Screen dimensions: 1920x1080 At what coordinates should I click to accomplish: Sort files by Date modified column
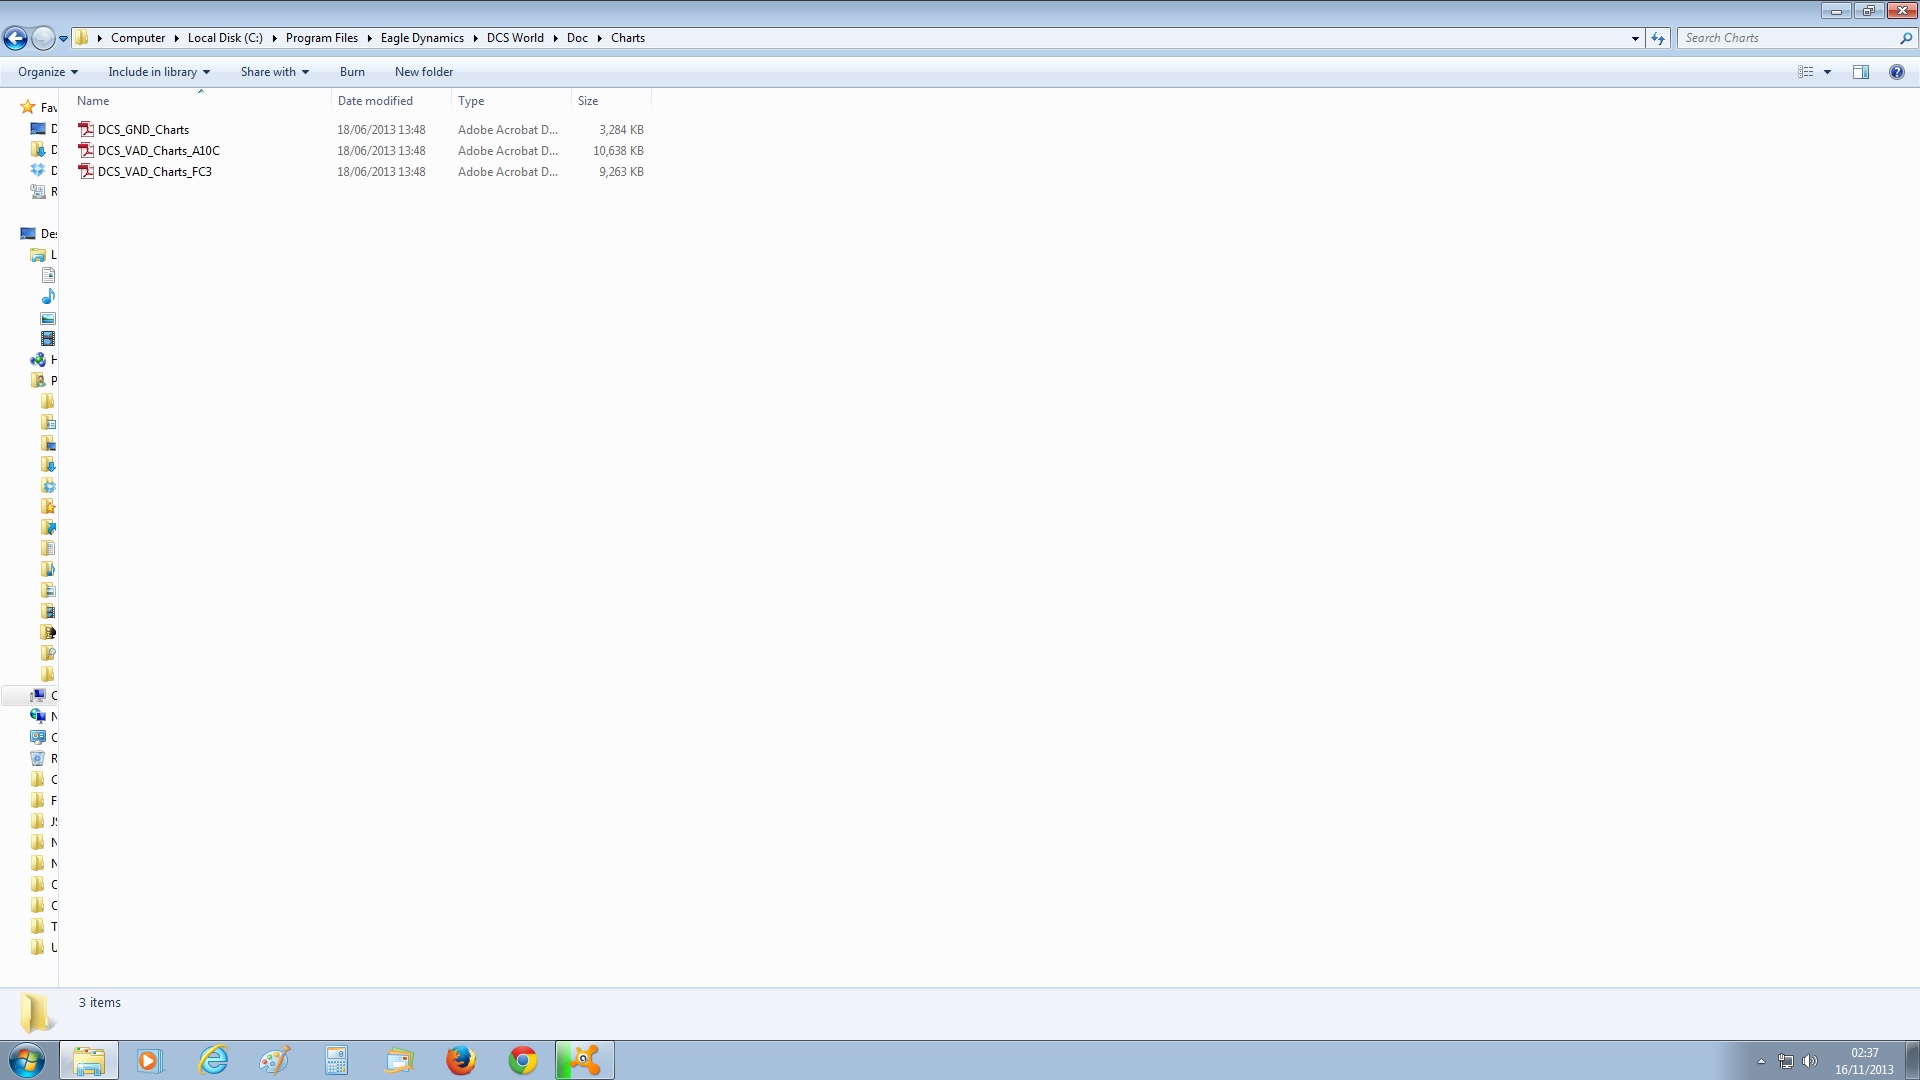click(x=391, y=101)
